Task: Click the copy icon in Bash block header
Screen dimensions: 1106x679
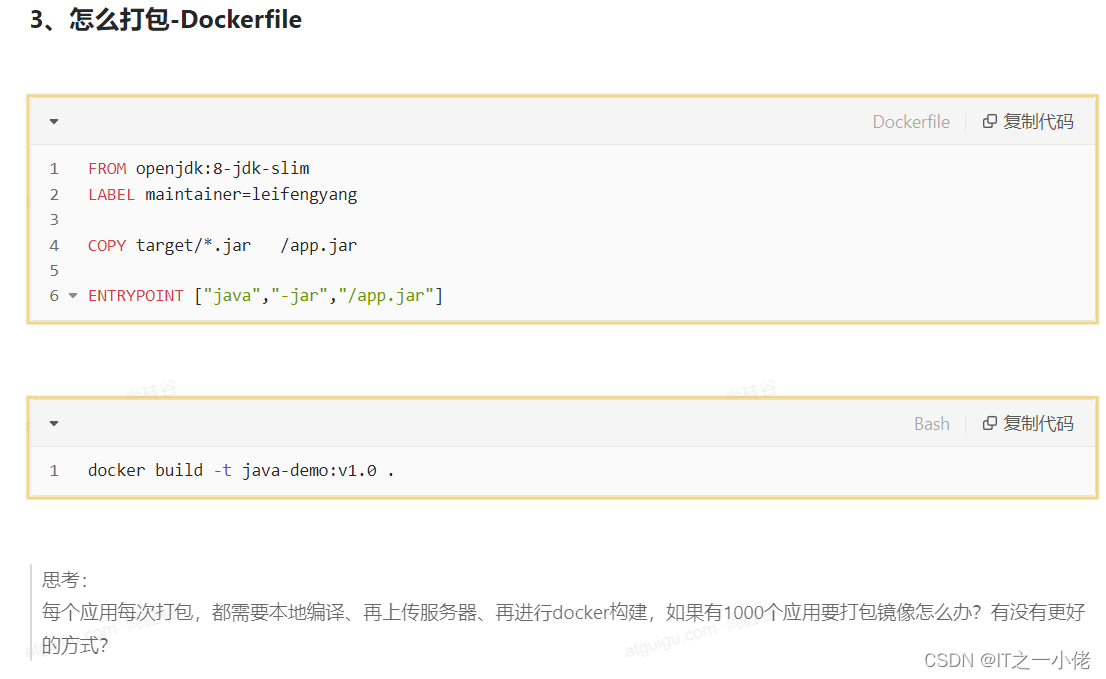Action: click(990, 423)
